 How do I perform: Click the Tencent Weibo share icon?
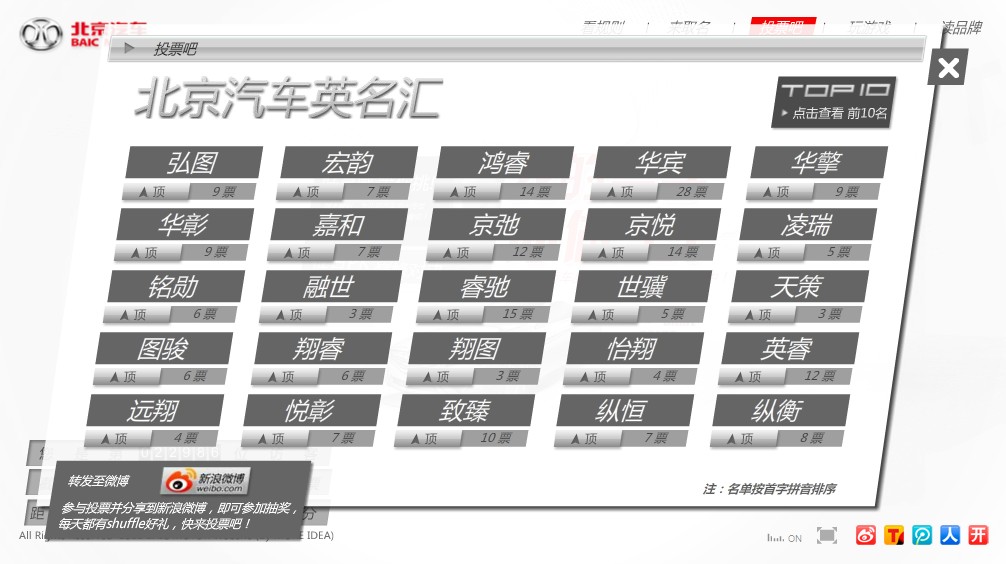pos(894,534)
